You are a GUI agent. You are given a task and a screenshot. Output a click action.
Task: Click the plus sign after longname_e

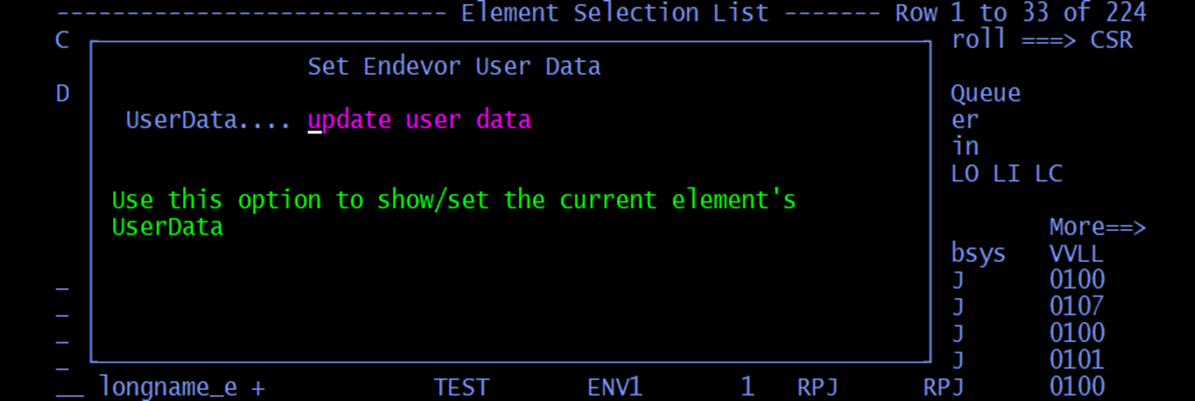[x=258, y=387]
